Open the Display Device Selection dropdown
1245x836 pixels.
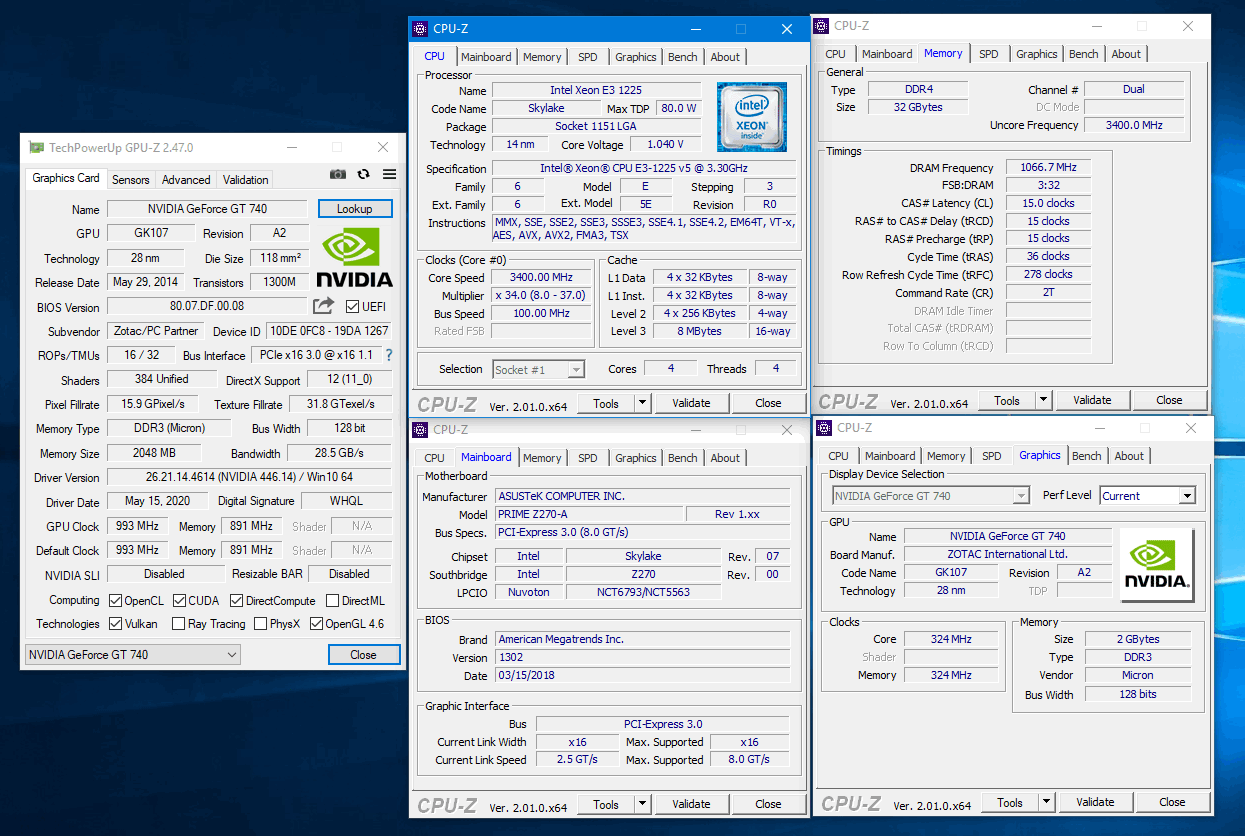tap(931, 496)
